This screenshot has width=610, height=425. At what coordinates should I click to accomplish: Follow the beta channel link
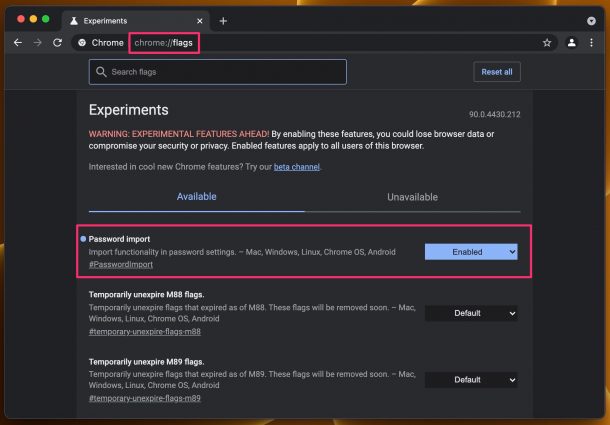pos(297,167)
